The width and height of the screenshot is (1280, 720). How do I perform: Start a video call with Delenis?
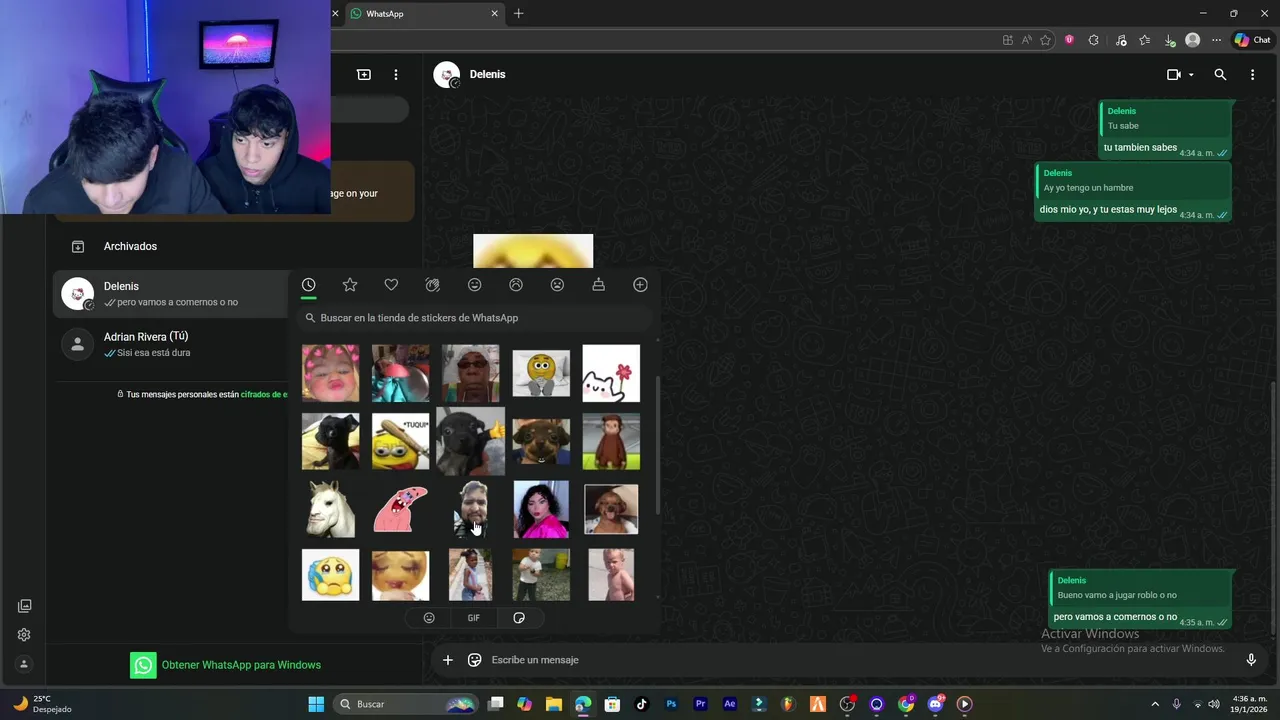[x=1174, y=75]
